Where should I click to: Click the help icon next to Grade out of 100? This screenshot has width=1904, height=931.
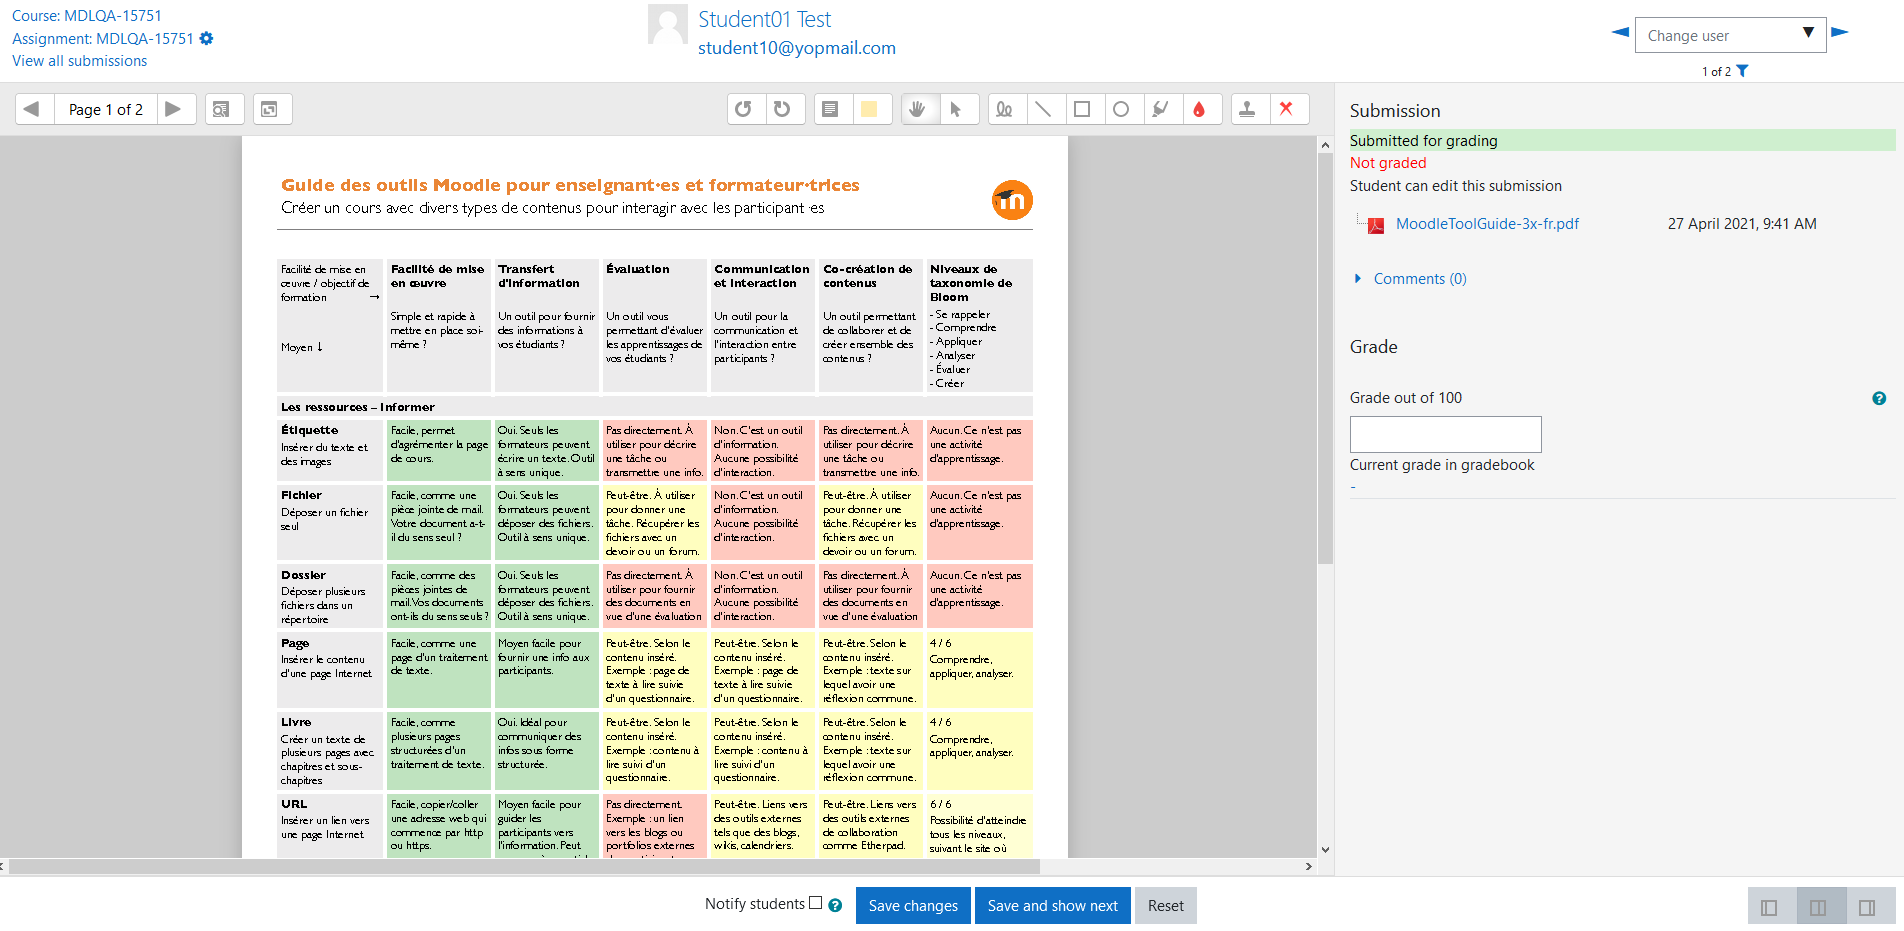click(1879, 398)
